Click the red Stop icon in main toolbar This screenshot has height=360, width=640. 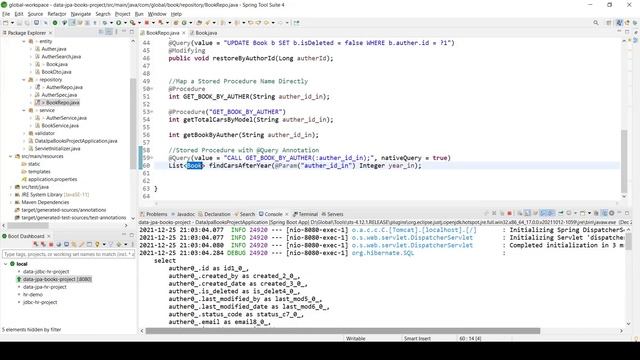[x=146, y=23]
